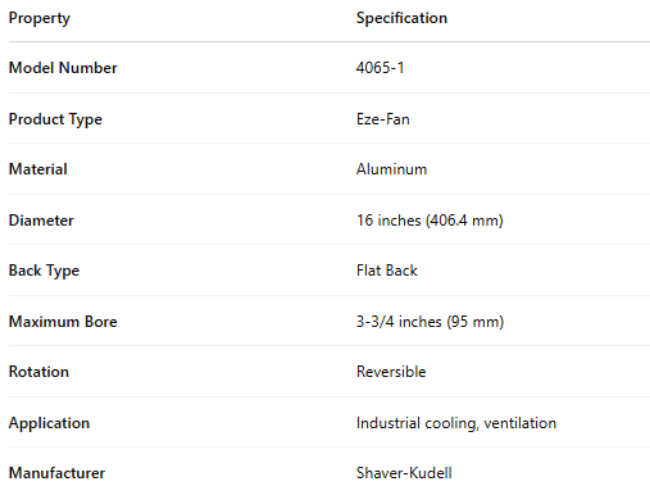This screenshot has width=650, height=500.
Task: Select the Back Type label
Action: click(x=44, y=270)
